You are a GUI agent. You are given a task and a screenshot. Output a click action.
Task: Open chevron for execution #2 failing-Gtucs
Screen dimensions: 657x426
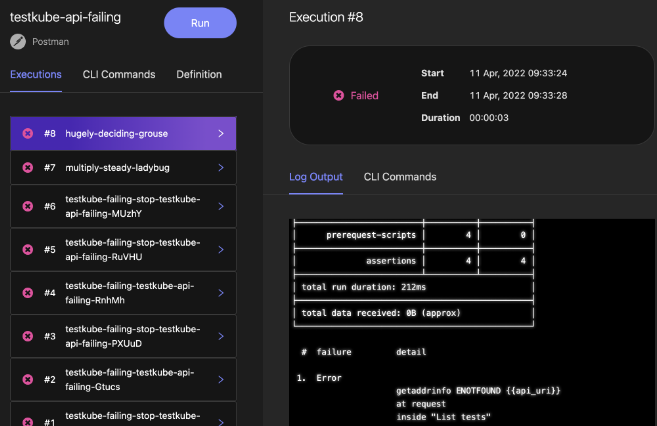point(221,380)
